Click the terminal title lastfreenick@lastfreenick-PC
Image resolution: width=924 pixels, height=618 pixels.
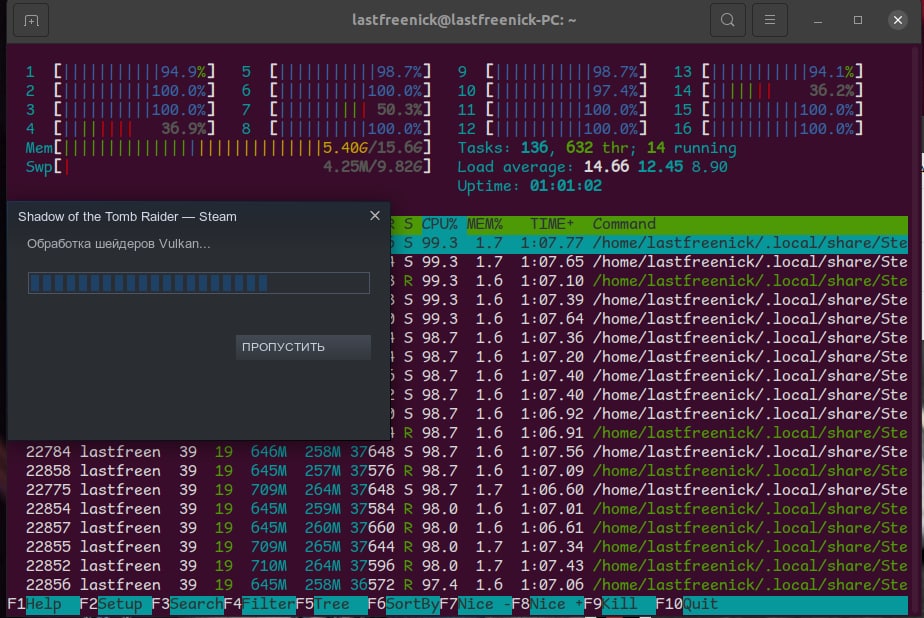click(x=464, y=20)
